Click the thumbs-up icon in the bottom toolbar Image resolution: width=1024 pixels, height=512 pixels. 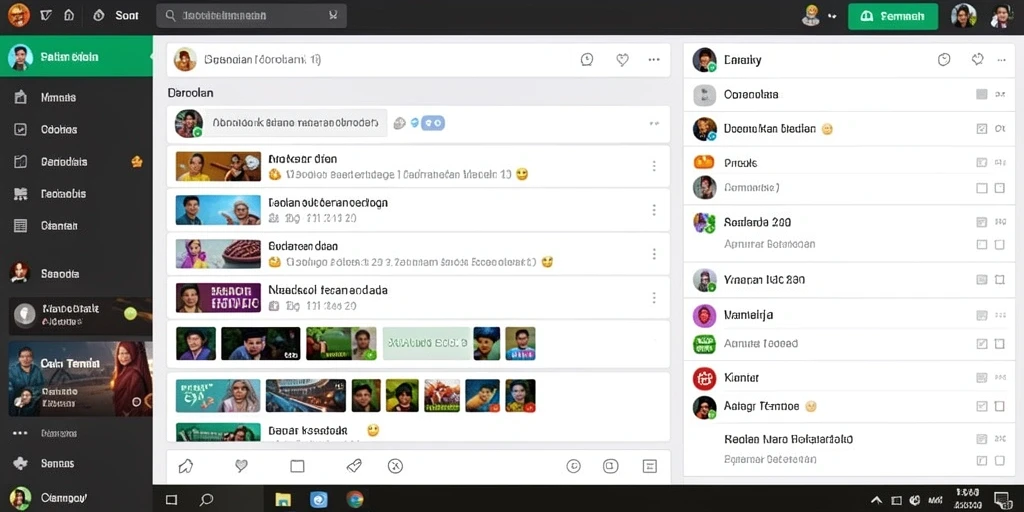(185, 466)
